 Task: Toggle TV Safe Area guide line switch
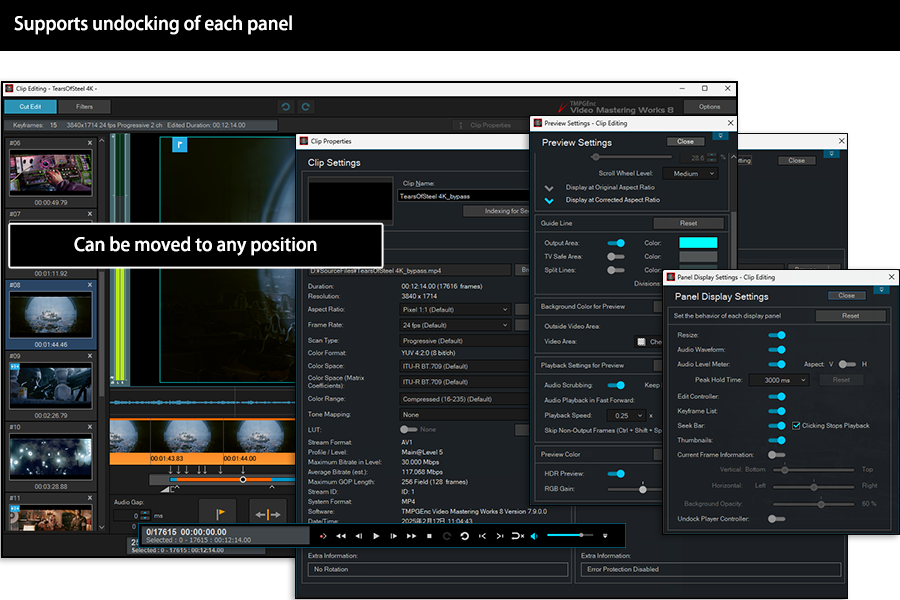point(616,257)
